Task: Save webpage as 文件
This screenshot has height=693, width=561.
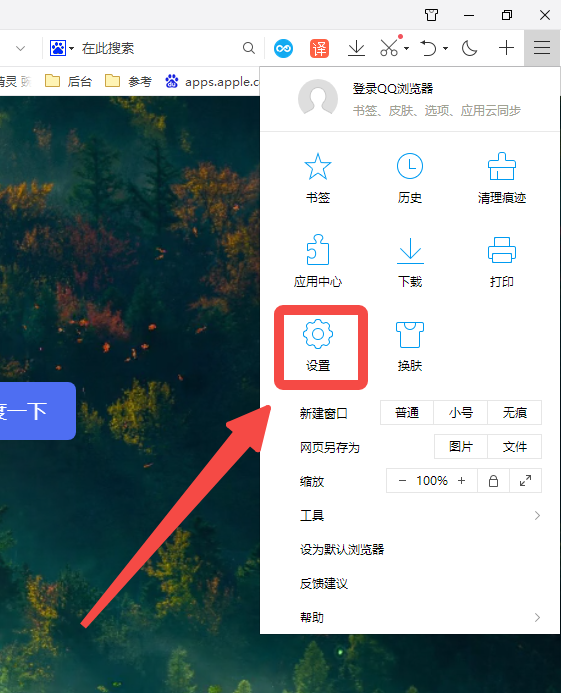Action: 515,446
